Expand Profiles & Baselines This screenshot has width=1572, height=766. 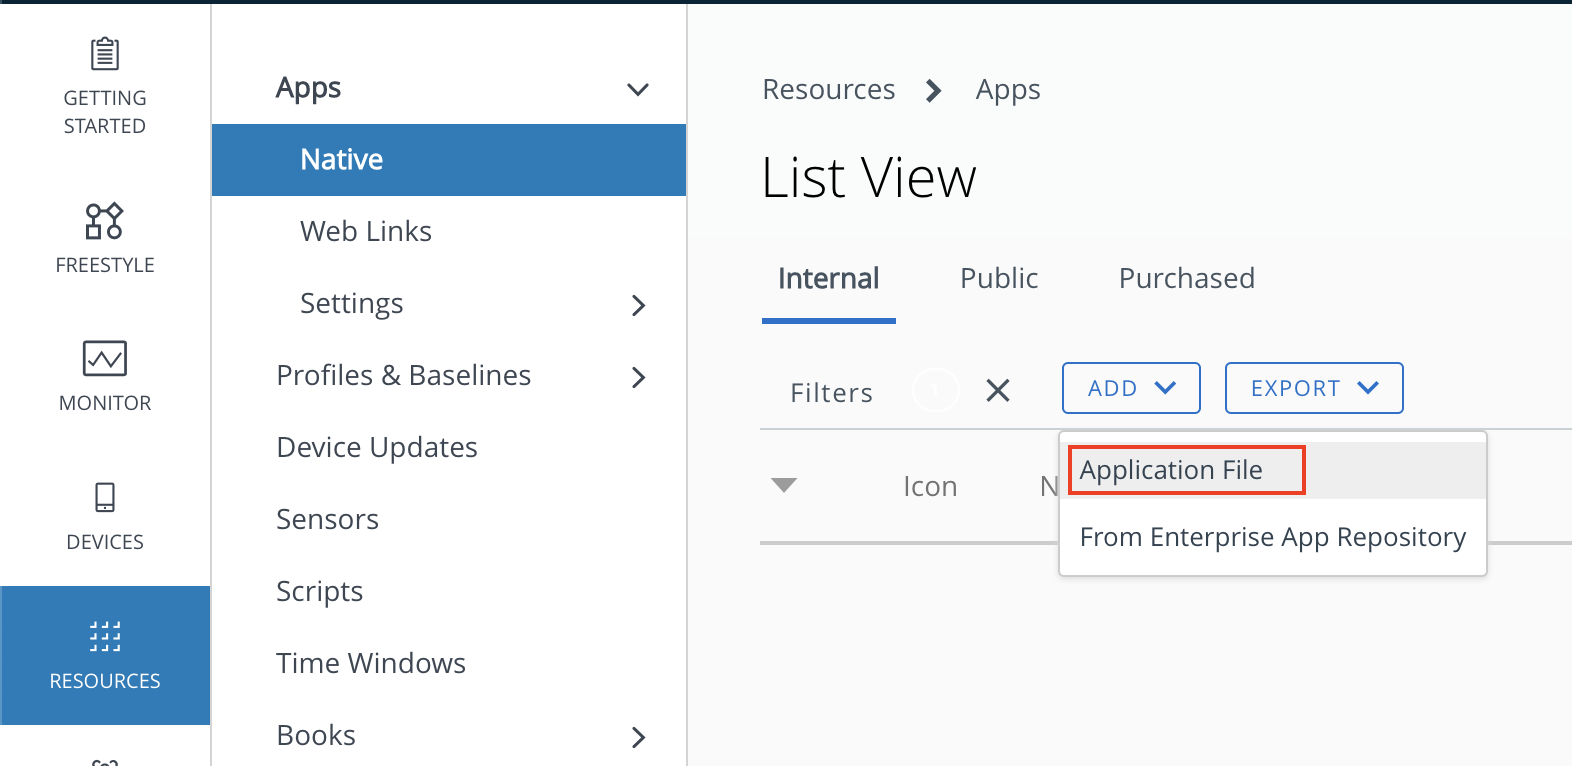(x=639, y=377)
